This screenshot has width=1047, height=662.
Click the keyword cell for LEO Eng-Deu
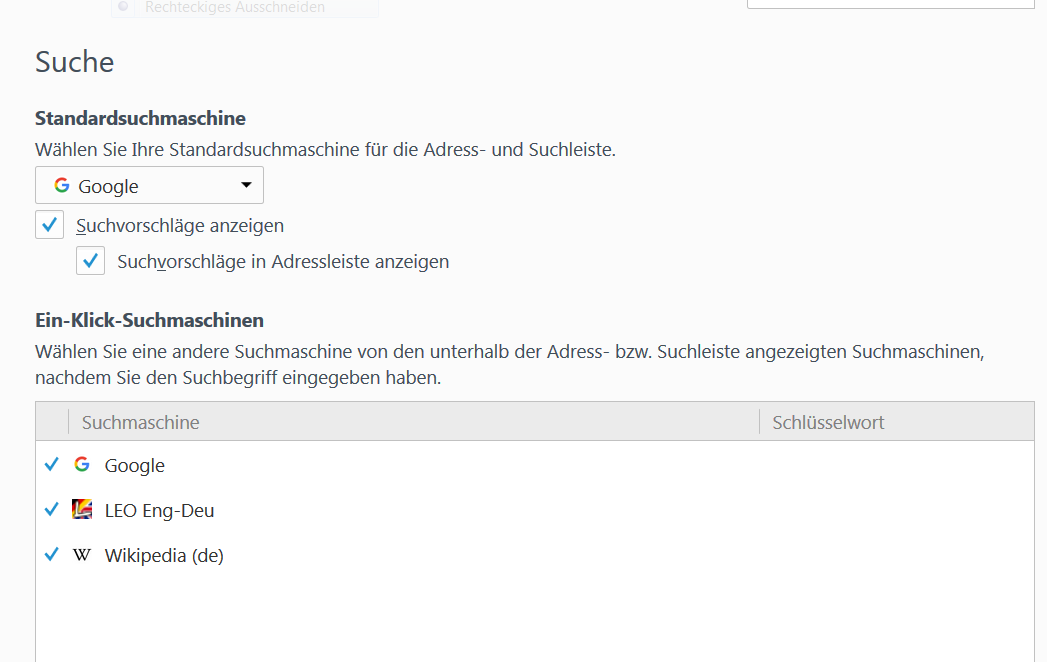point(895,510)
